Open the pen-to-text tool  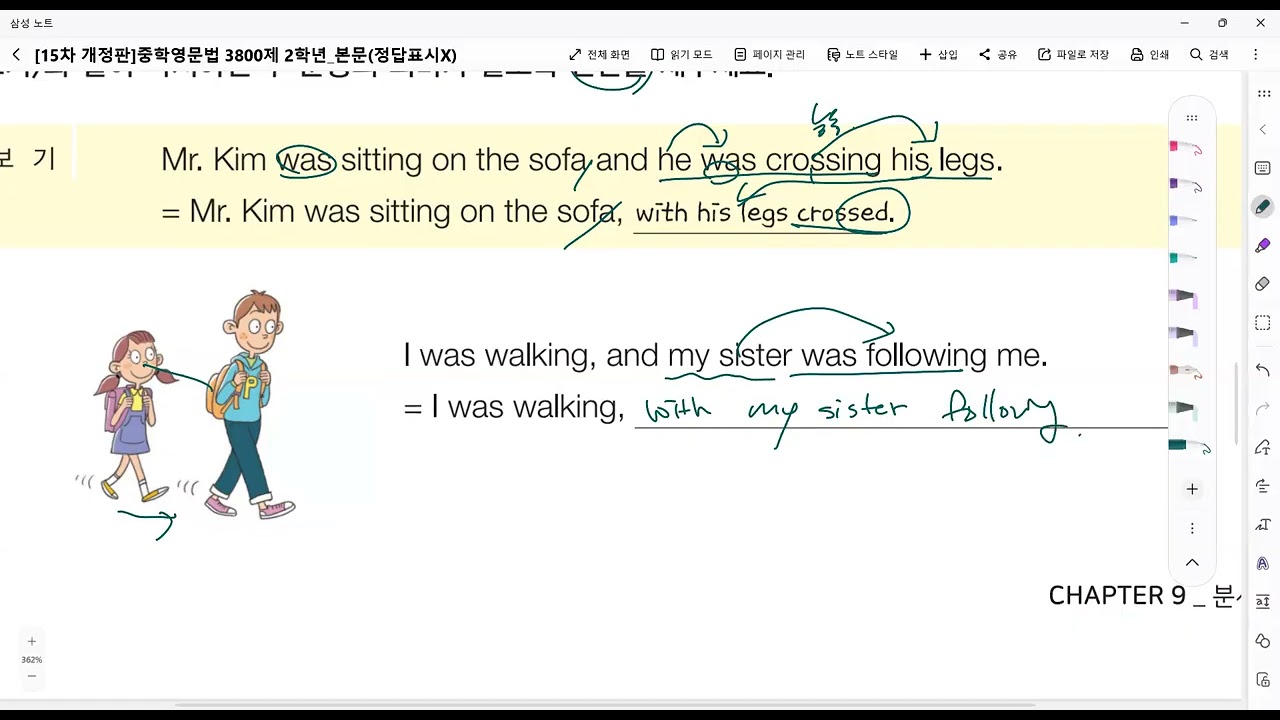coord(1263,525)
